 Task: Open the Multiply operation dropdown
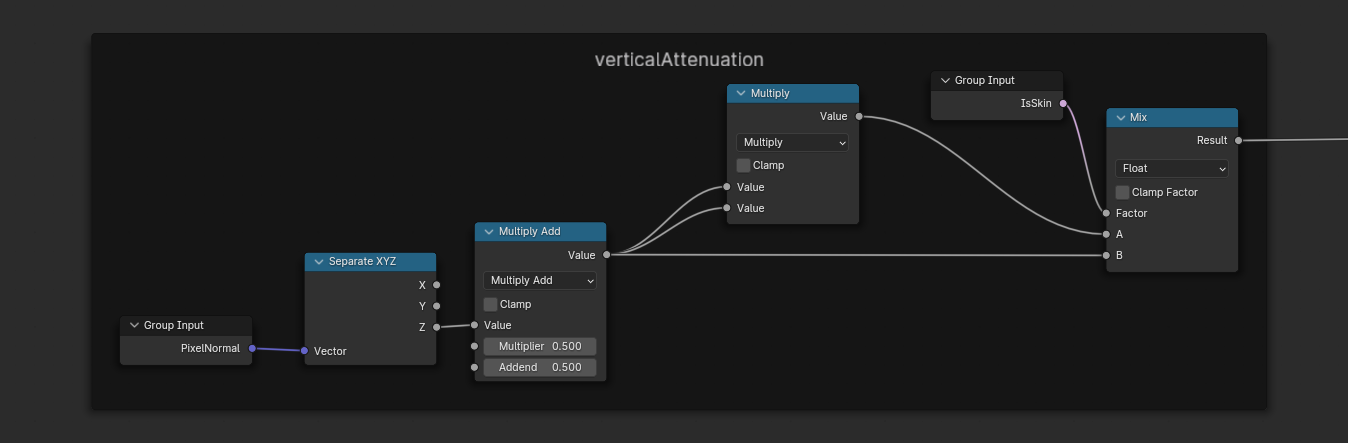point(792,143)
